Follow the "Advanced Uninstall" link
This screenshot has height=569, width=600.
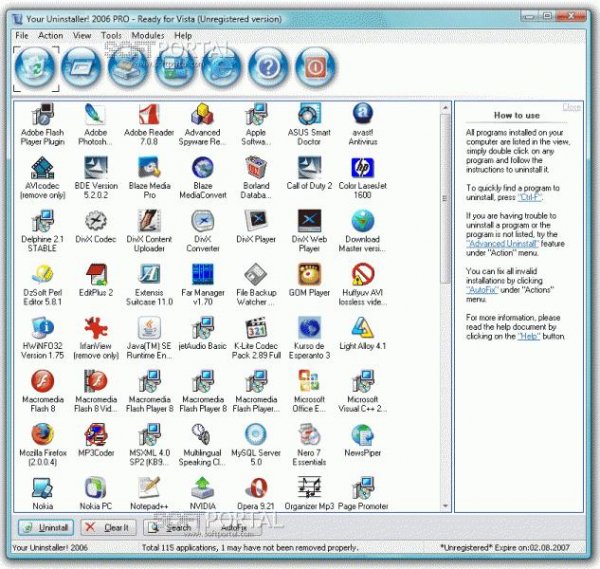(x=502, y=244)
